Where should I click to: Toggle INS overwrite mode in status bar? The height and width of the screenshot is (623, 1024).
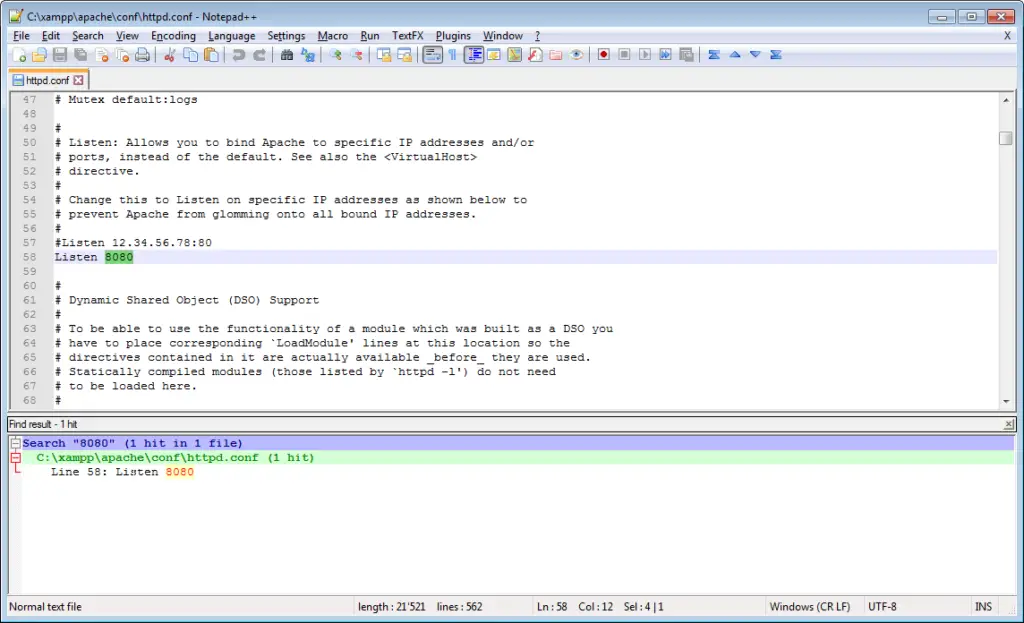983,606
